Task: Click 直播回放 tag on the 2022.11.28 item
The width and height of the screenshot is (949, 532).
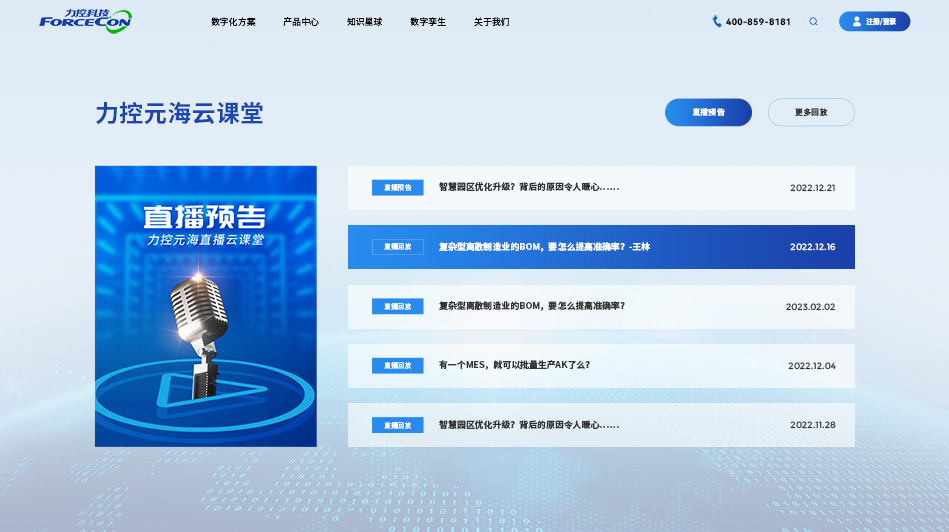Action: [397, 425]
